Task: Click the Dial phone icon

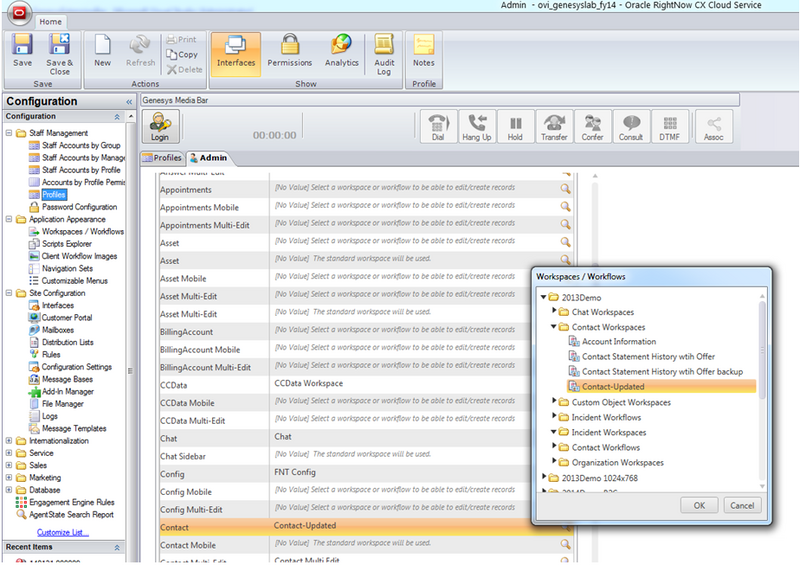Action: click(x=438, y=126)
